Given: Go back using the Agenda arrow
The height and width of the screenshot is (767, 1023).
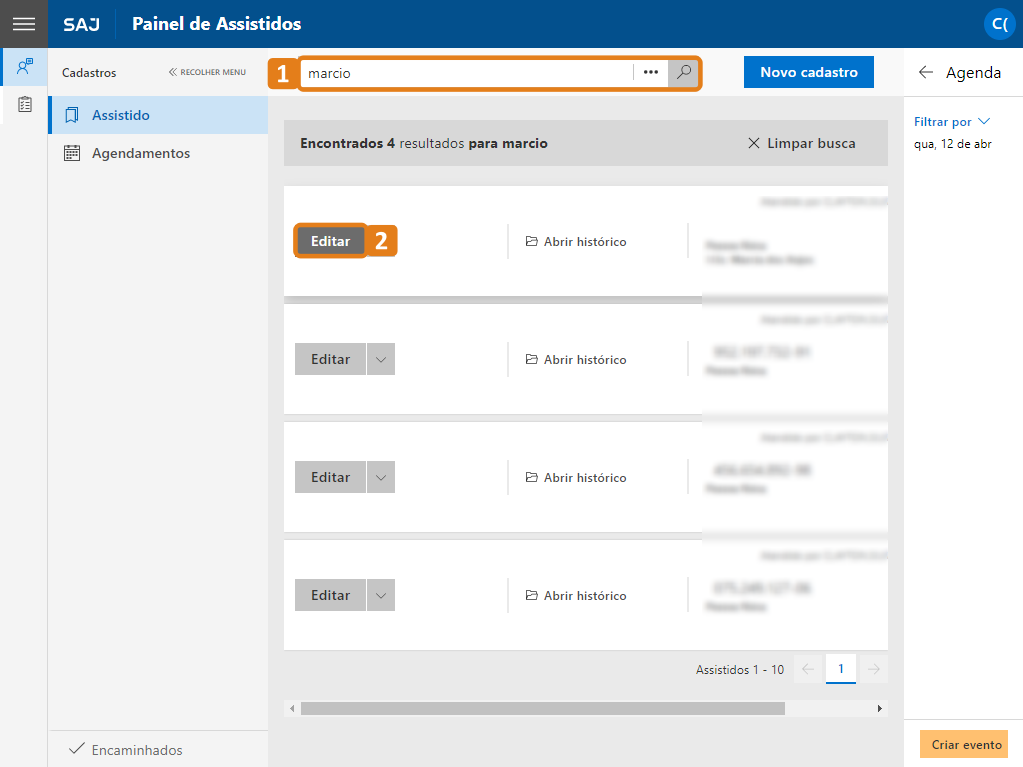Looking at the screenshot, I should (926, 72).
